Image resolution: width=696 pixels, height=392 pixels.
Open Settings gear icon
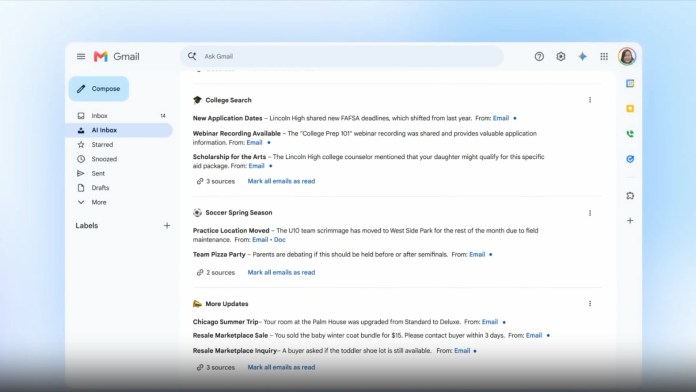[x=561, y=56]
